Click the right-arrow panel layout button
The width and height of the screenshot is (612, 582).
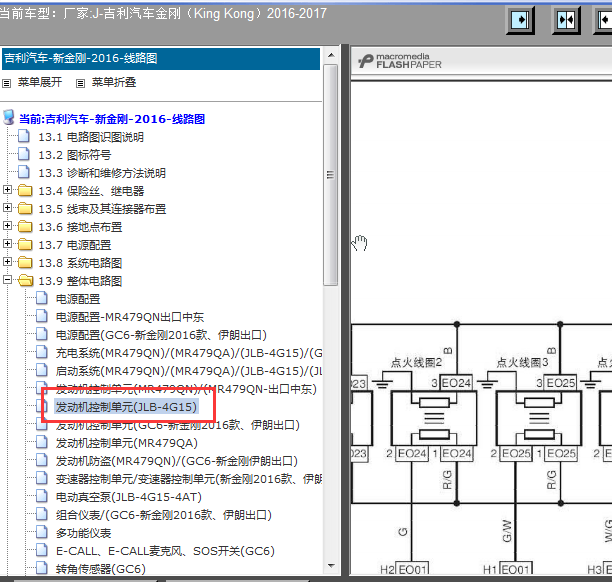tap(520, 20)
